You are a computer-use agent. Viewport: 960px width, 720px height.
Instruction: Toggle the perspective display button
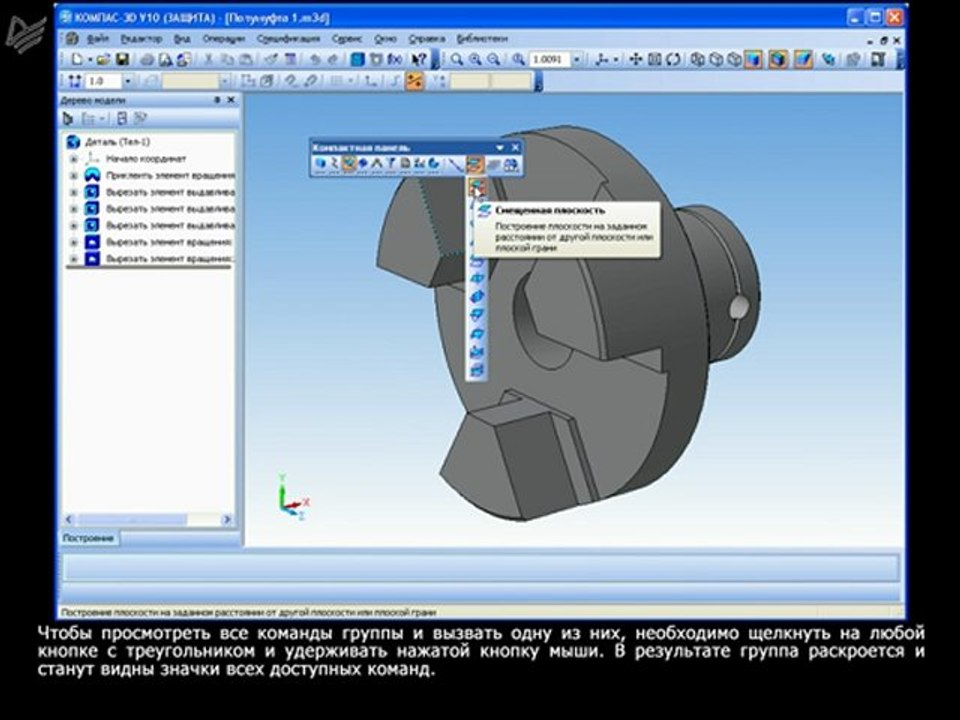click(x=803, y=59)
